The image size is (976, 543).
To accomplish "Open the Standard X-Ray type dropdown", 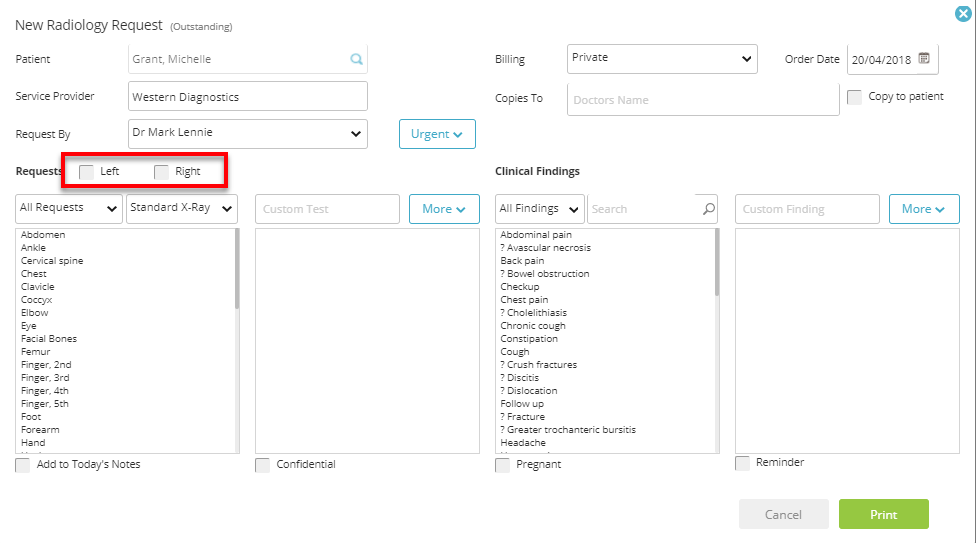I will (182, 209).
